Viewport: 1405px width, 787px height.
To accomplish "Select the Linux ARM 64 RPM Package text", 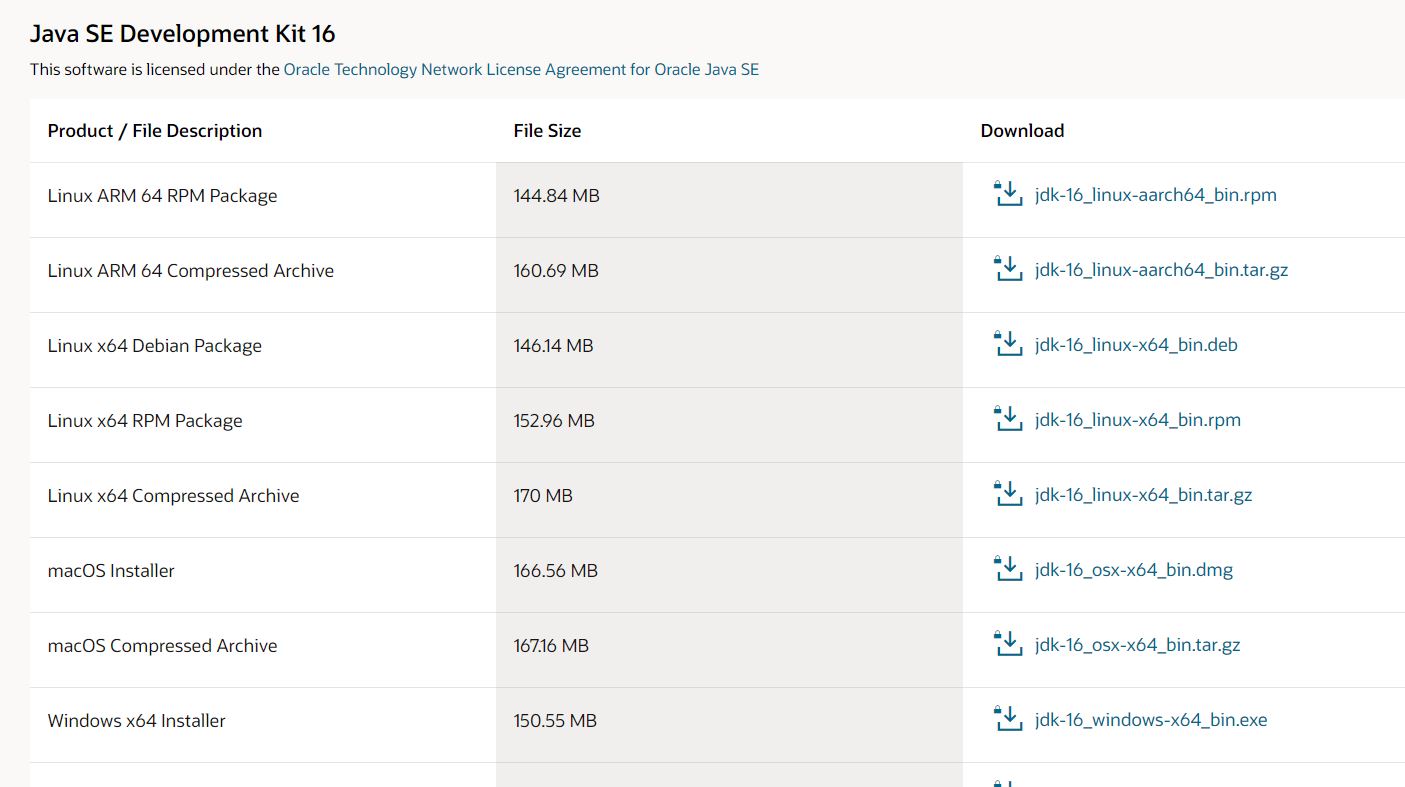I will coord(162,196).
